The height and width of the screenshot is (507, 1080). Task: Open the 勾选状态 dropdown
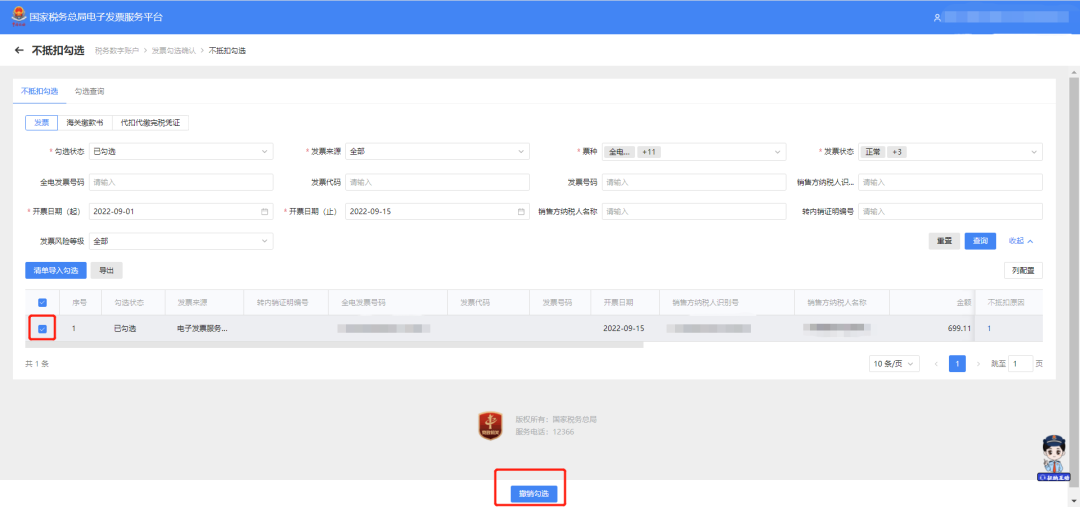pos(180,152)
